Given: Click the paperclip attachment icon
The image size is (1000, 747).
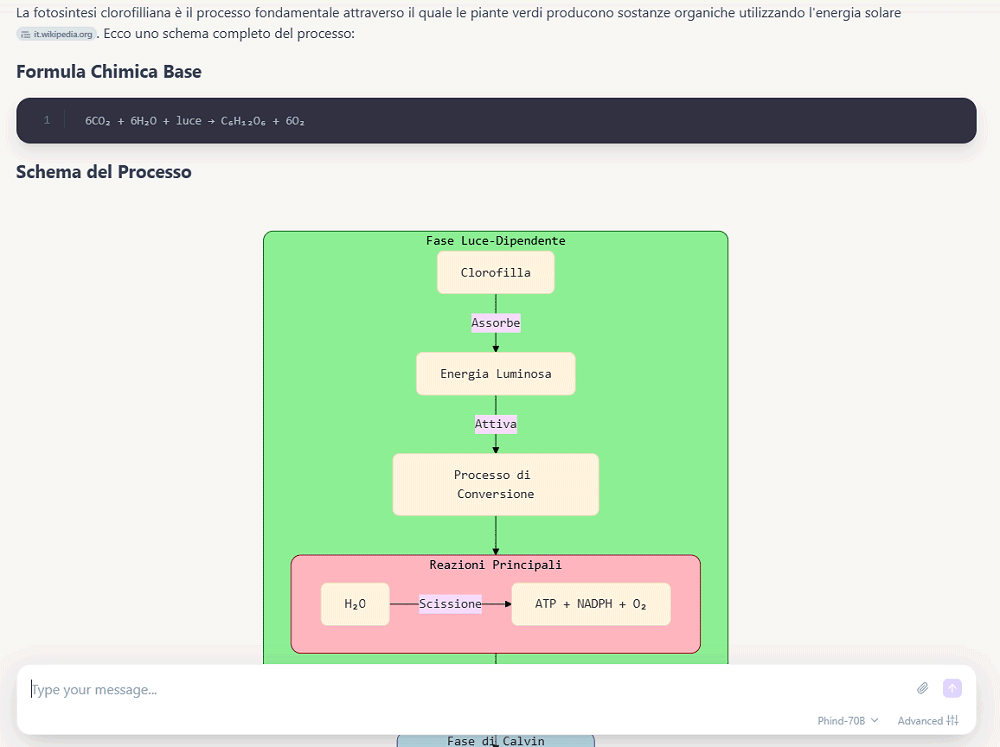Looking at the screenshot, I should 922,688.
